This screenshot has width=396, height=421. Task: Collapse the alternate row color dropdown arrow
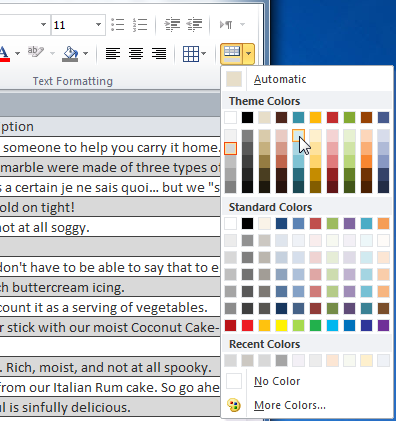click(249, 54)
